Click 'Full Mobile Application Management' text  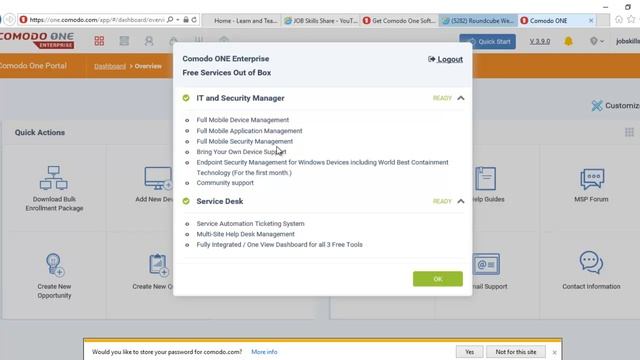[249, 131]
